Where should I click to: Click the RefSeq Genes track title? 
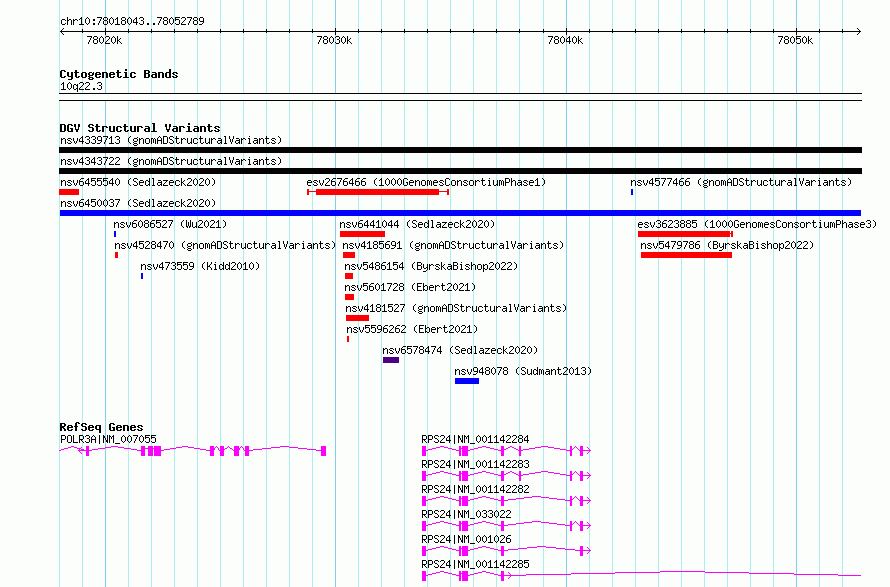101,427
